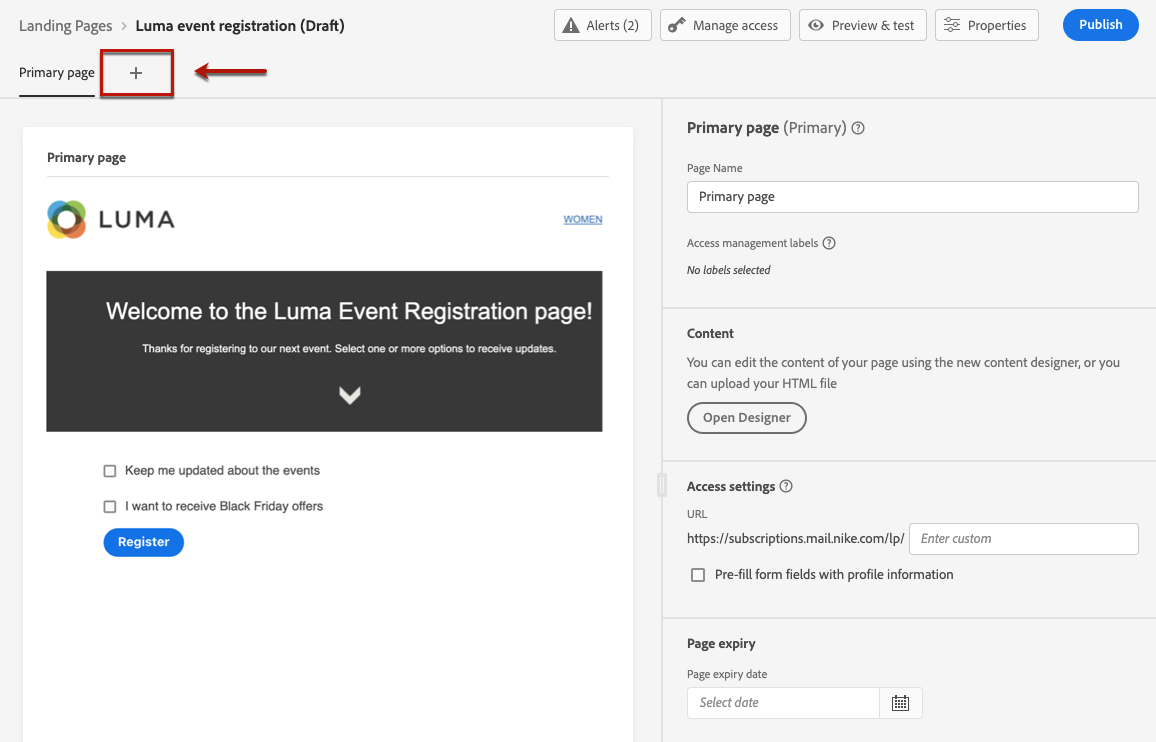Click the Access settings help icon
Image resolution: width=1156 pixels, height=742 pixels.
point(786,487)
